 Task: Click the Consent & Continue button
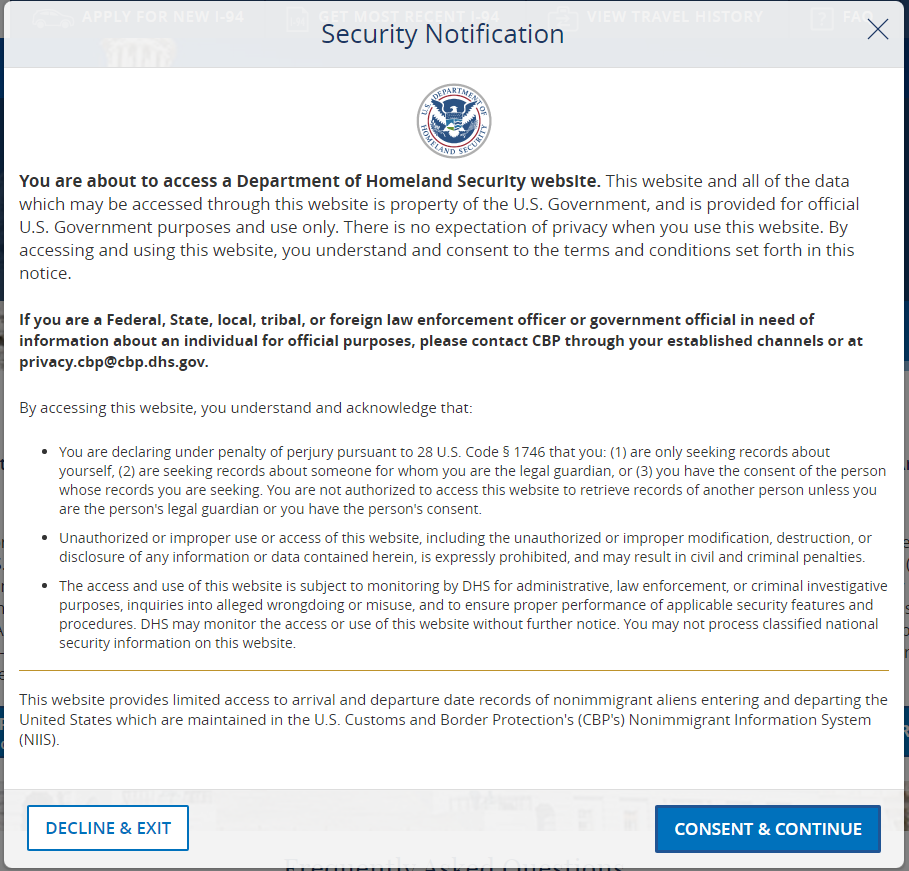(x=767, y=828)
